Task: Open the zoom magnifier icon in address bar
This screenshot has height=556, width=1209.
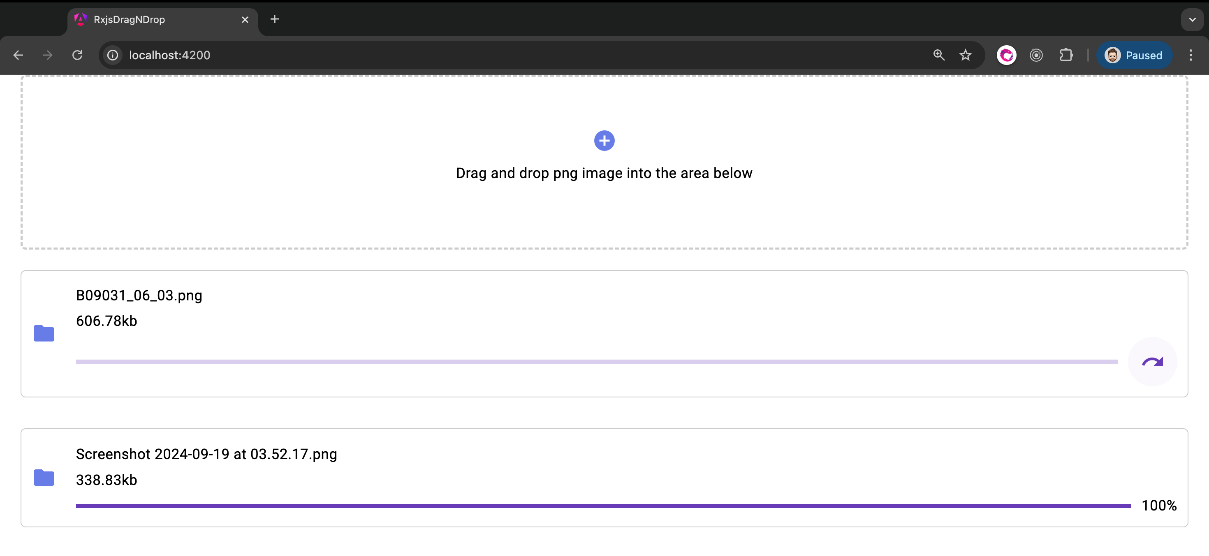Action: pos(939,55)
